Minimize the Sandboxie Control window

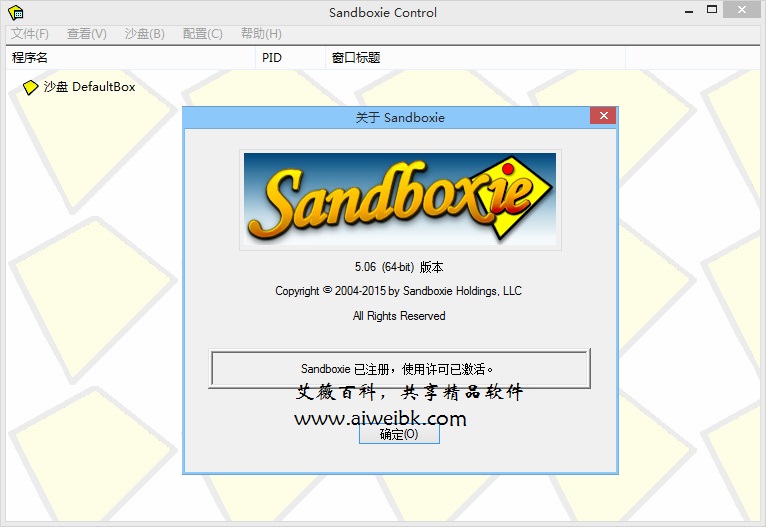689,10
